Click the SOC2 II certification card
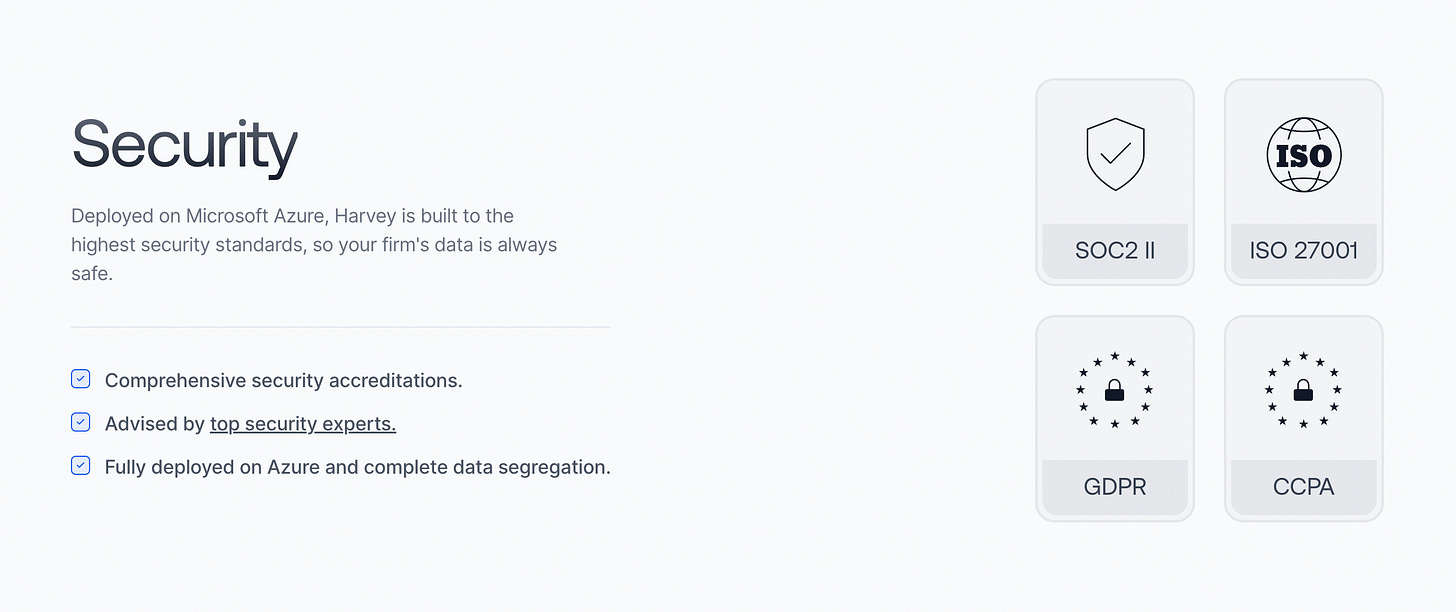This screenshot has height=612, width=1456. 1115,182
